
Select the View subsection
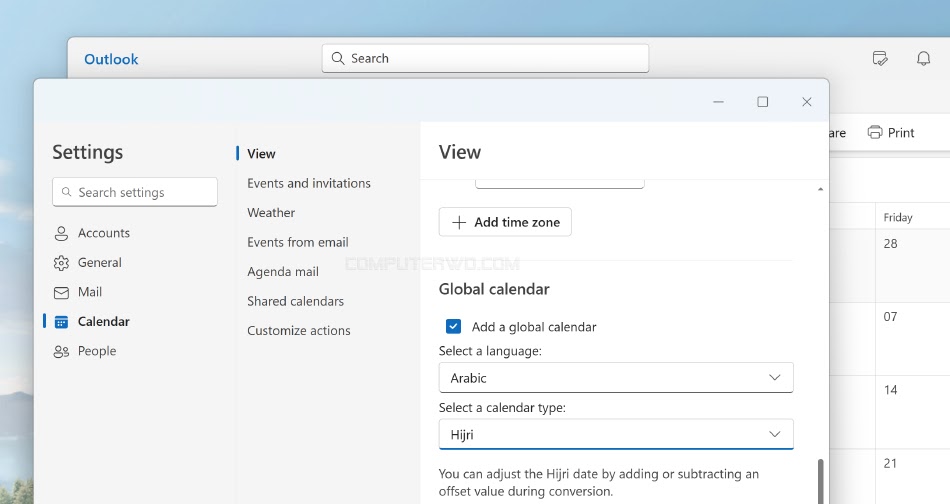[261, 154]
